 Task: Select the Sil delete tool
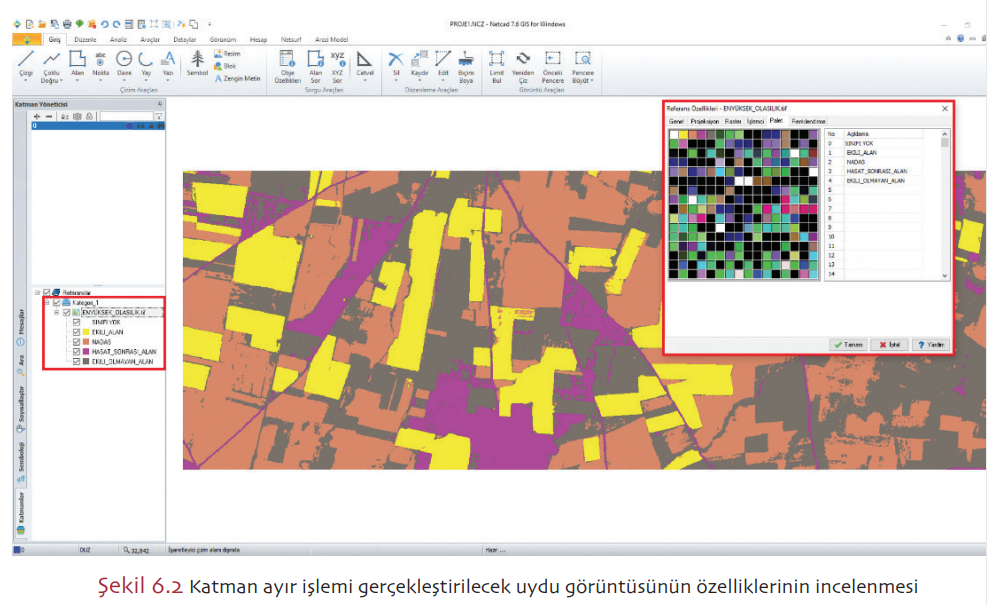click(x=396, y=62)
